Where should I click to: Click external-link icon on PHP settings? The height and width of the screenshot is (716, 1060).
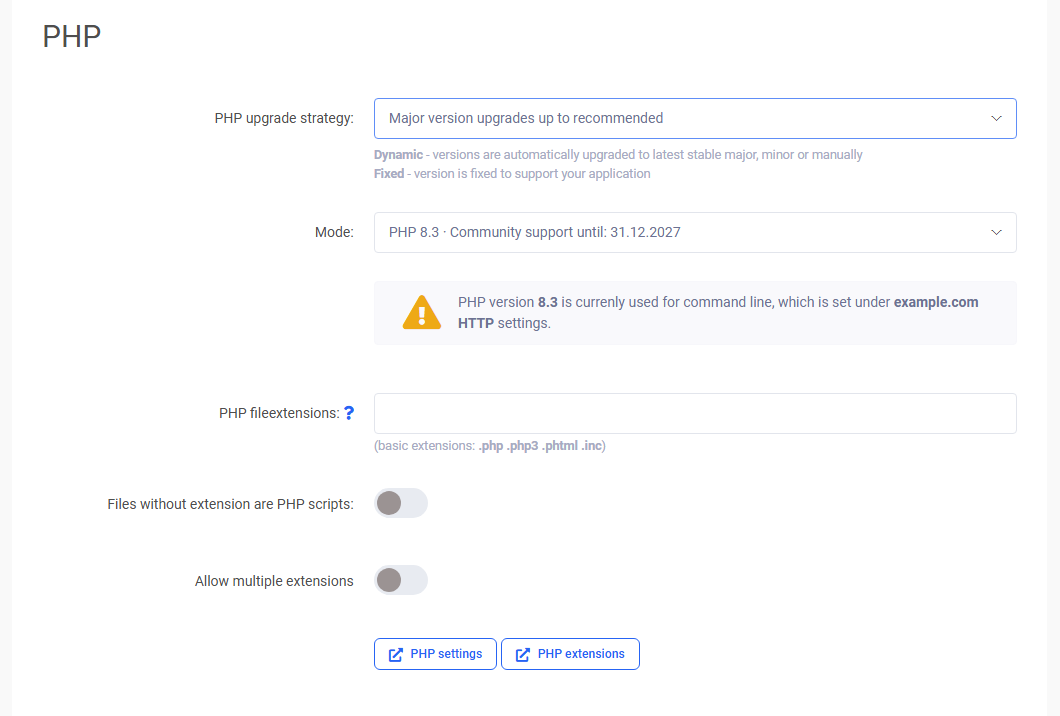coord(396,654)
